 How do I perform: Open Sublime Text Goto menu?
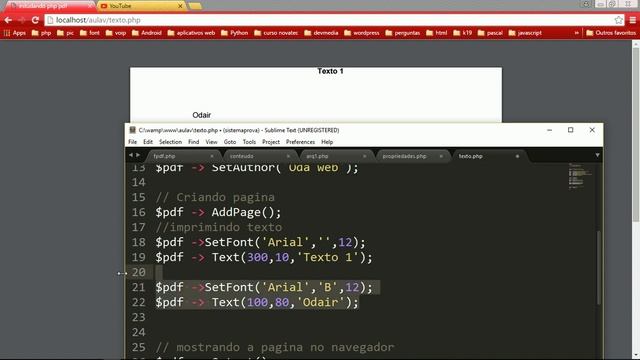(230, 142)
